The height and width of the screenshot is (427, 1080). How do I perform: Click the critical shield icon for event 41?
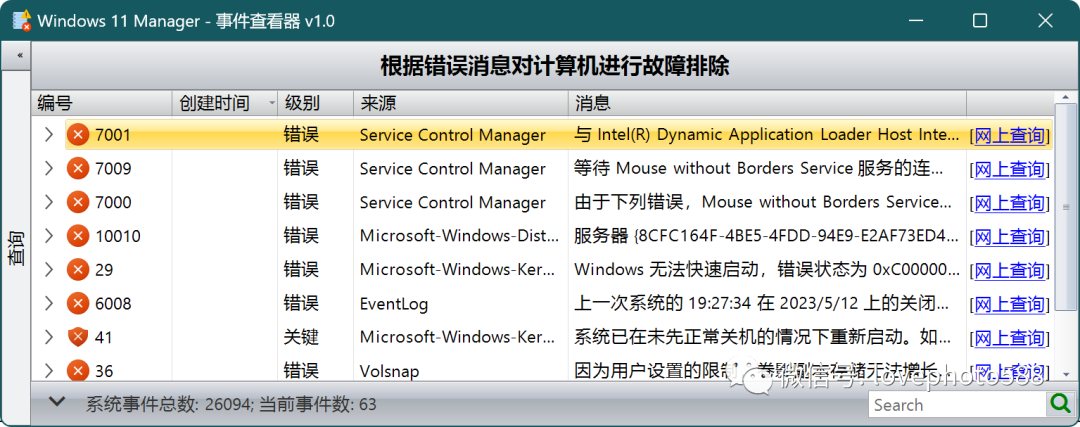pos(79,337)
